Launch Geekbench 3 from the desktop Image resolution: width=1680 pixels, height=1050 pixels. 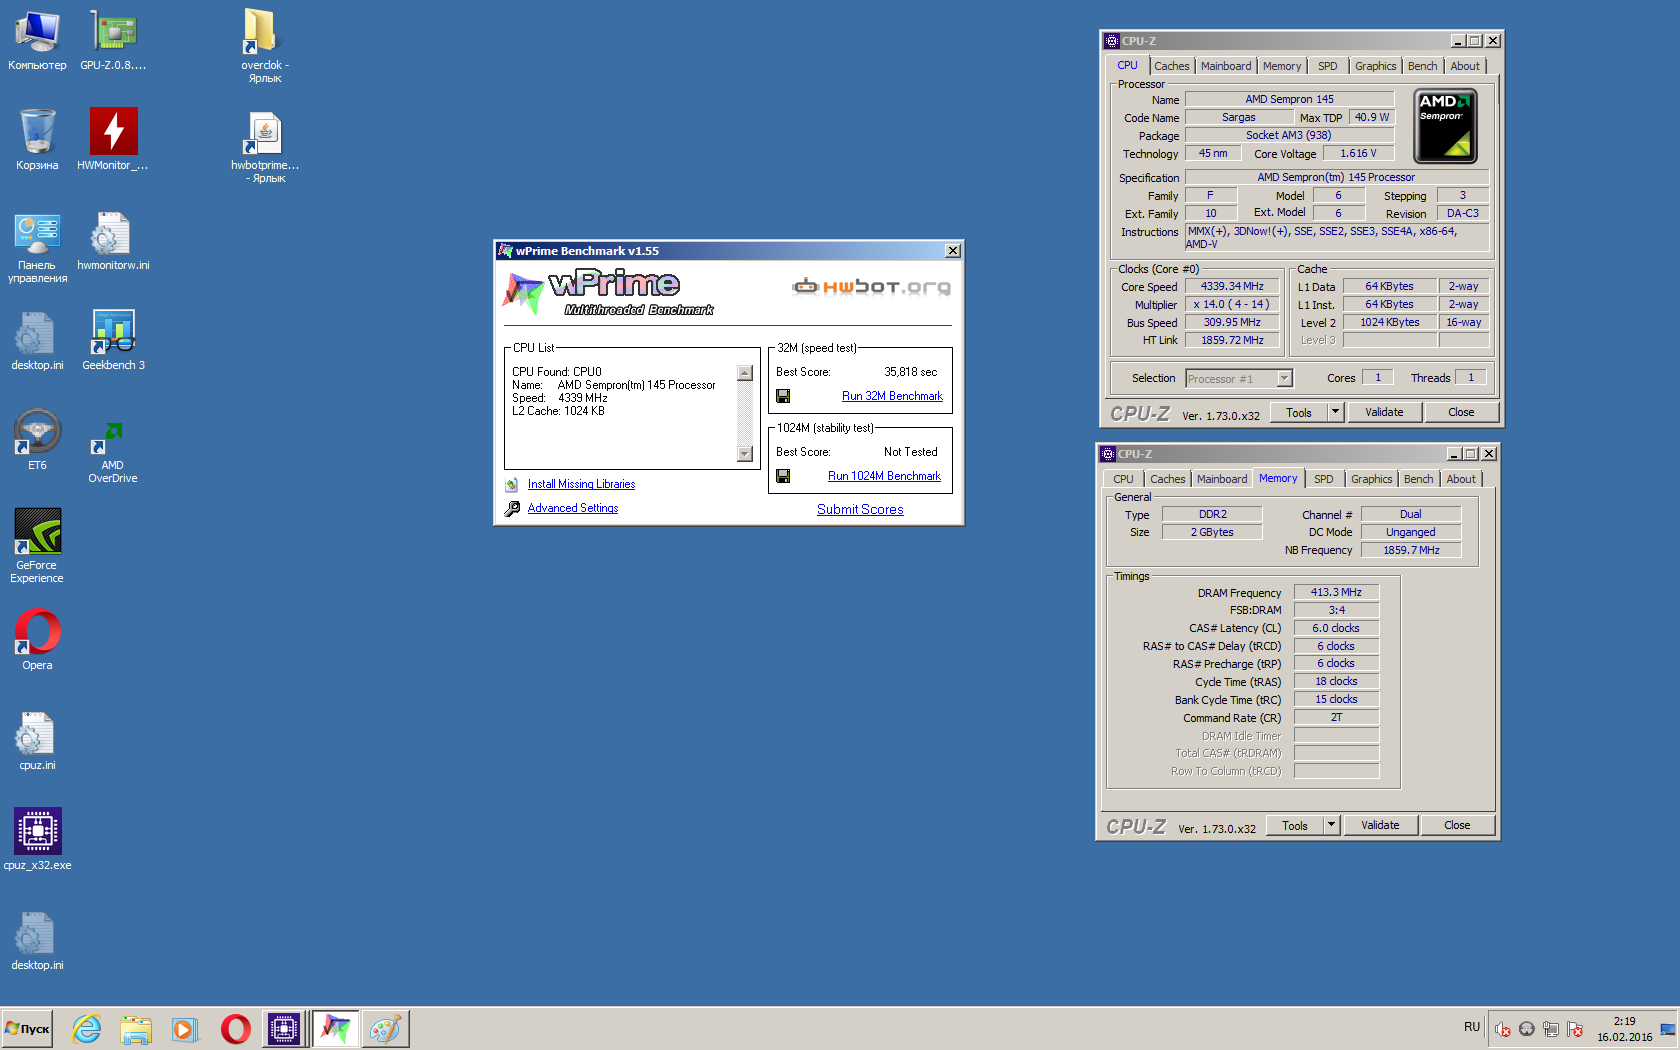coord(113,340)
